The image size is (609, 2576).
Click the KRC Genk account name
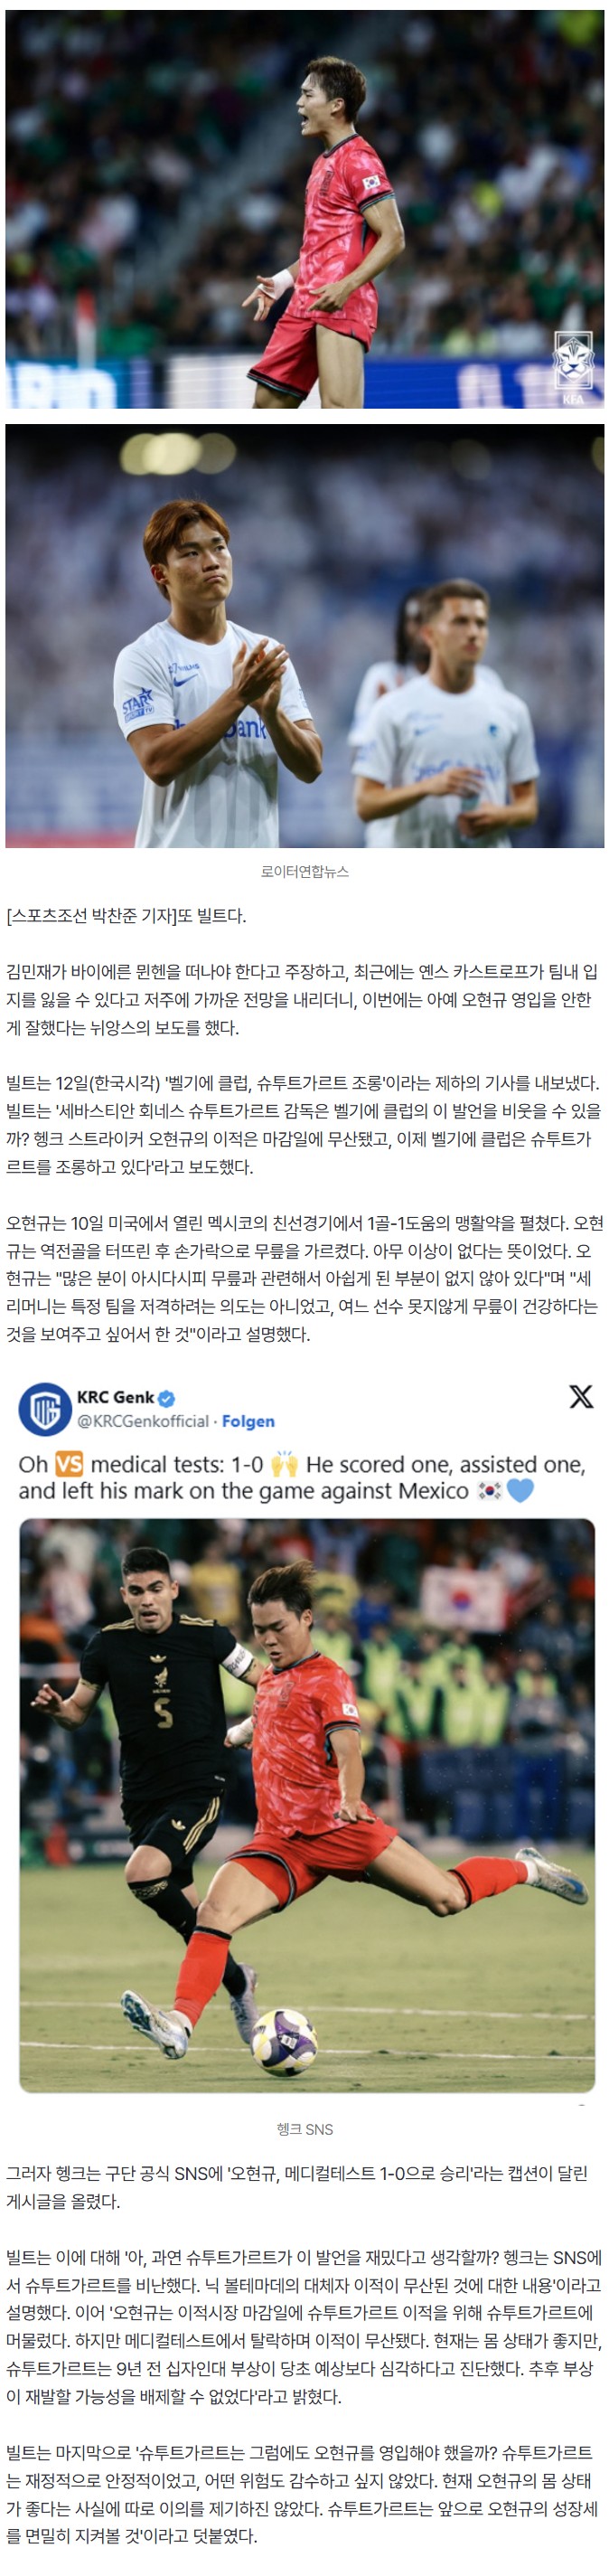point(115,1397)
